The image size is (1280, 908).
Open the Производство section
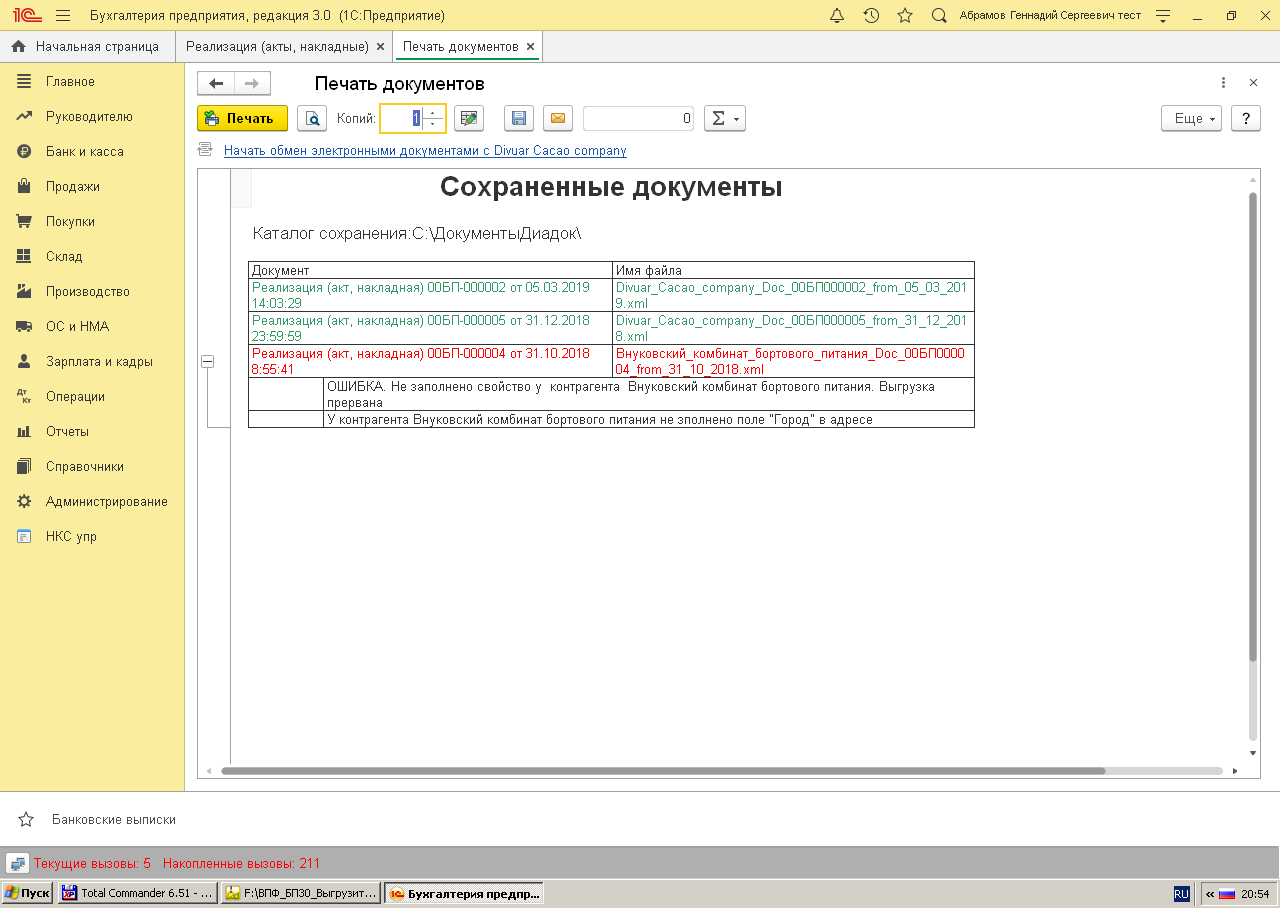(92, 292)
